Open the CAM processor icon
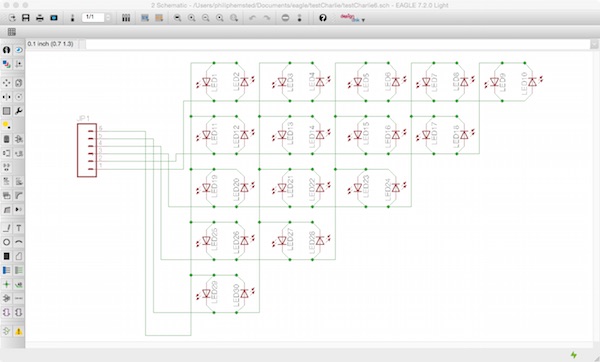The image size is (600, 362). [x=54, y=18]
